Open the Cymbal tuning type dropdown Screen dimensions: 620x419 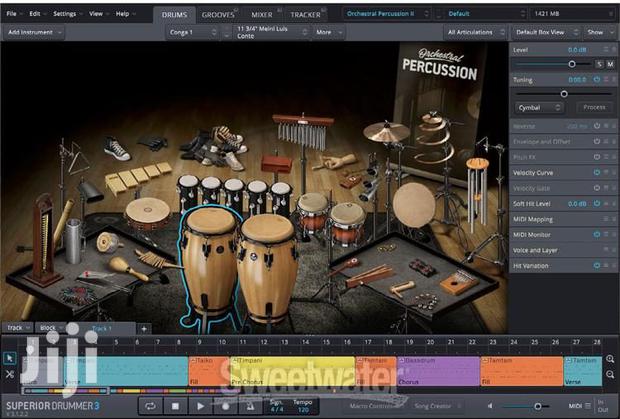(539, 108)
